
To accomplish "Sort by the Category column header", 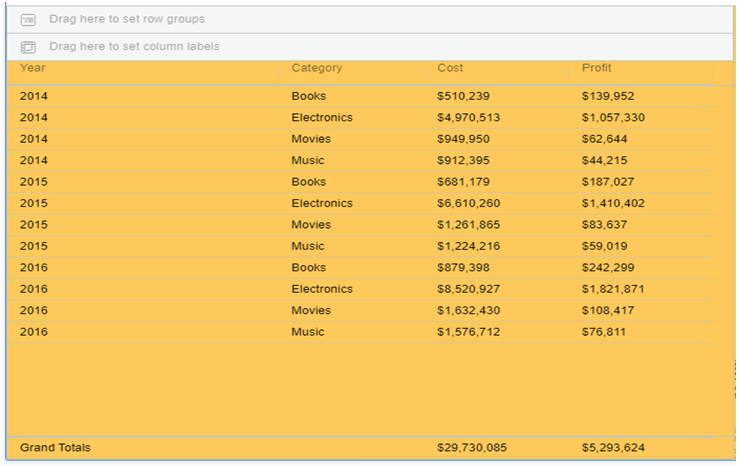I will (x=316, y=68).
